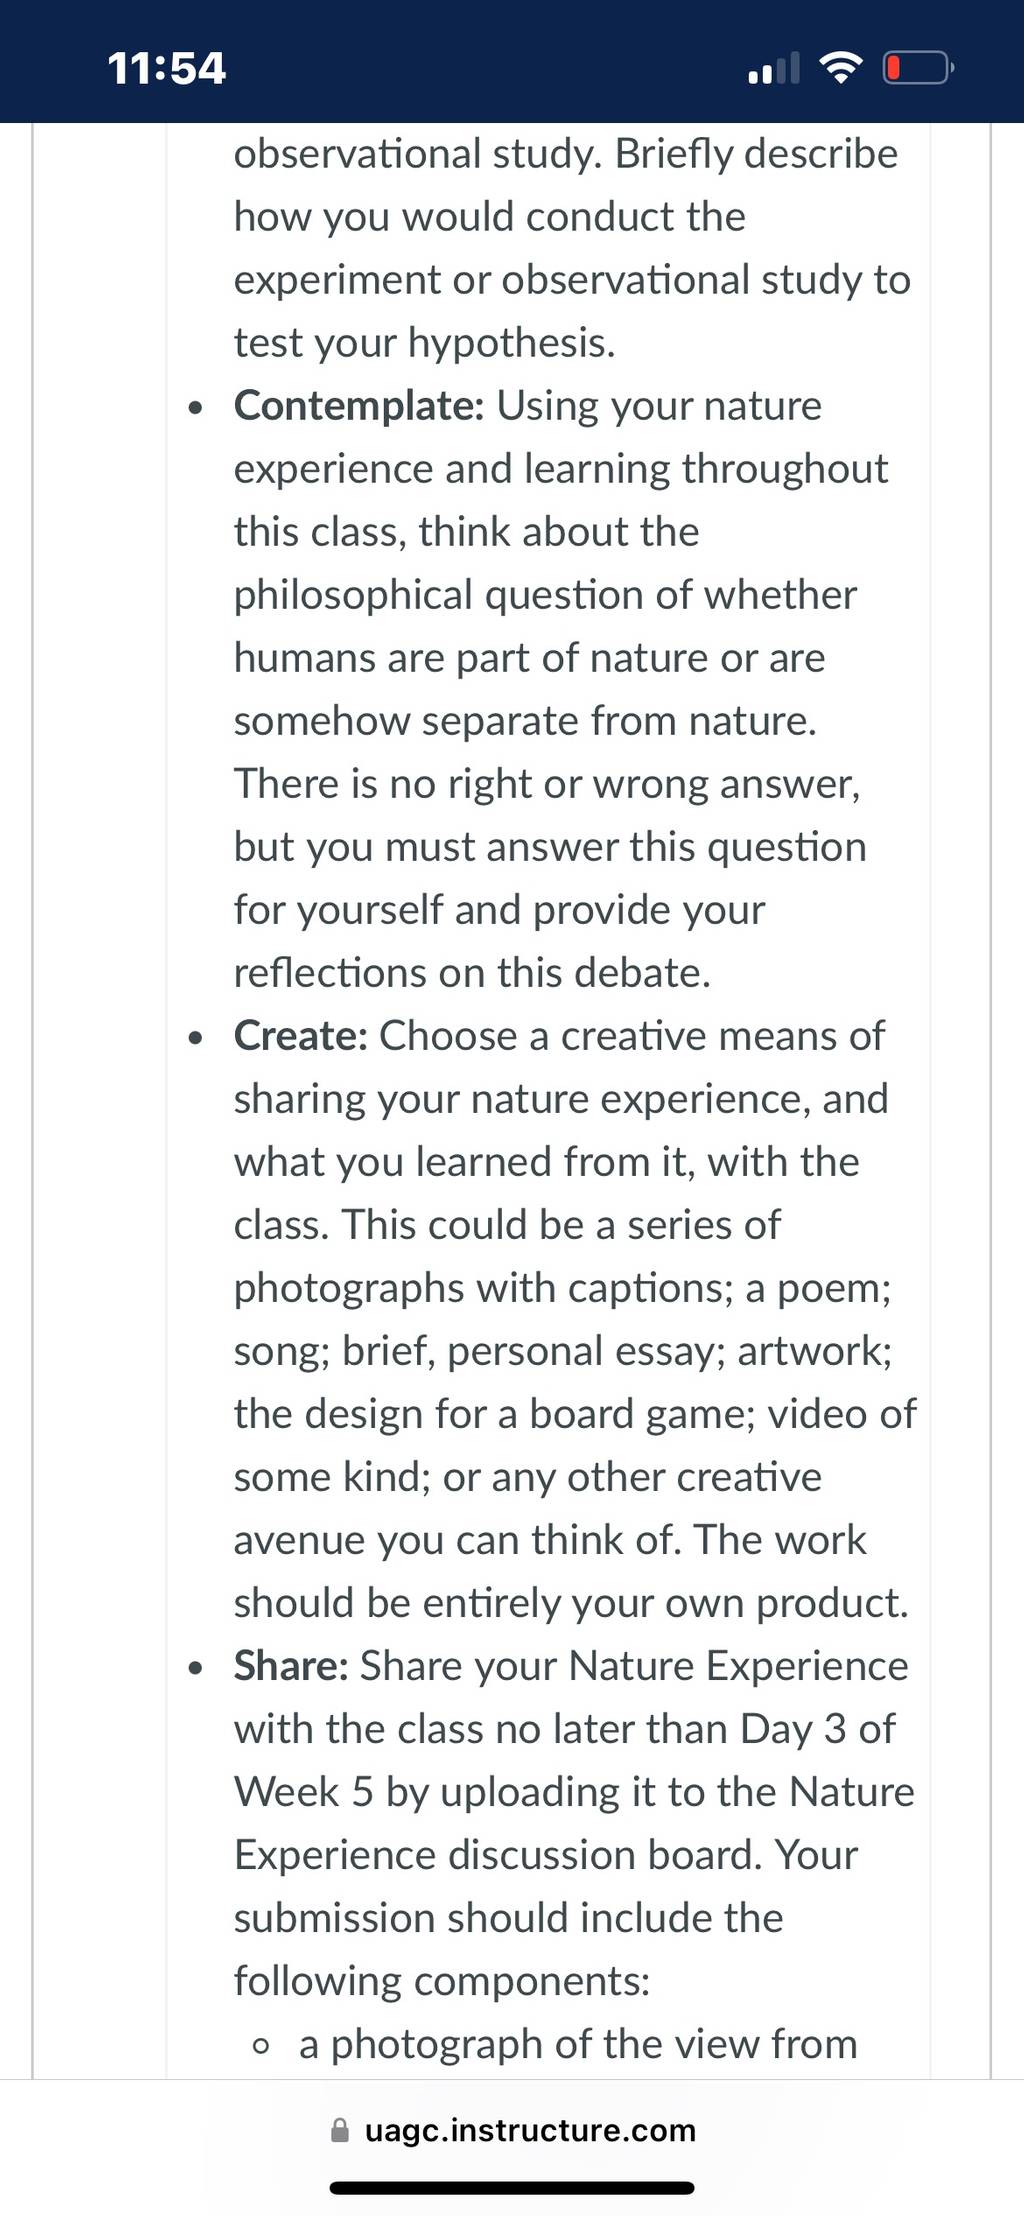Tap the text 'Nature Experience discussion board'

[x=574, y=1823]
